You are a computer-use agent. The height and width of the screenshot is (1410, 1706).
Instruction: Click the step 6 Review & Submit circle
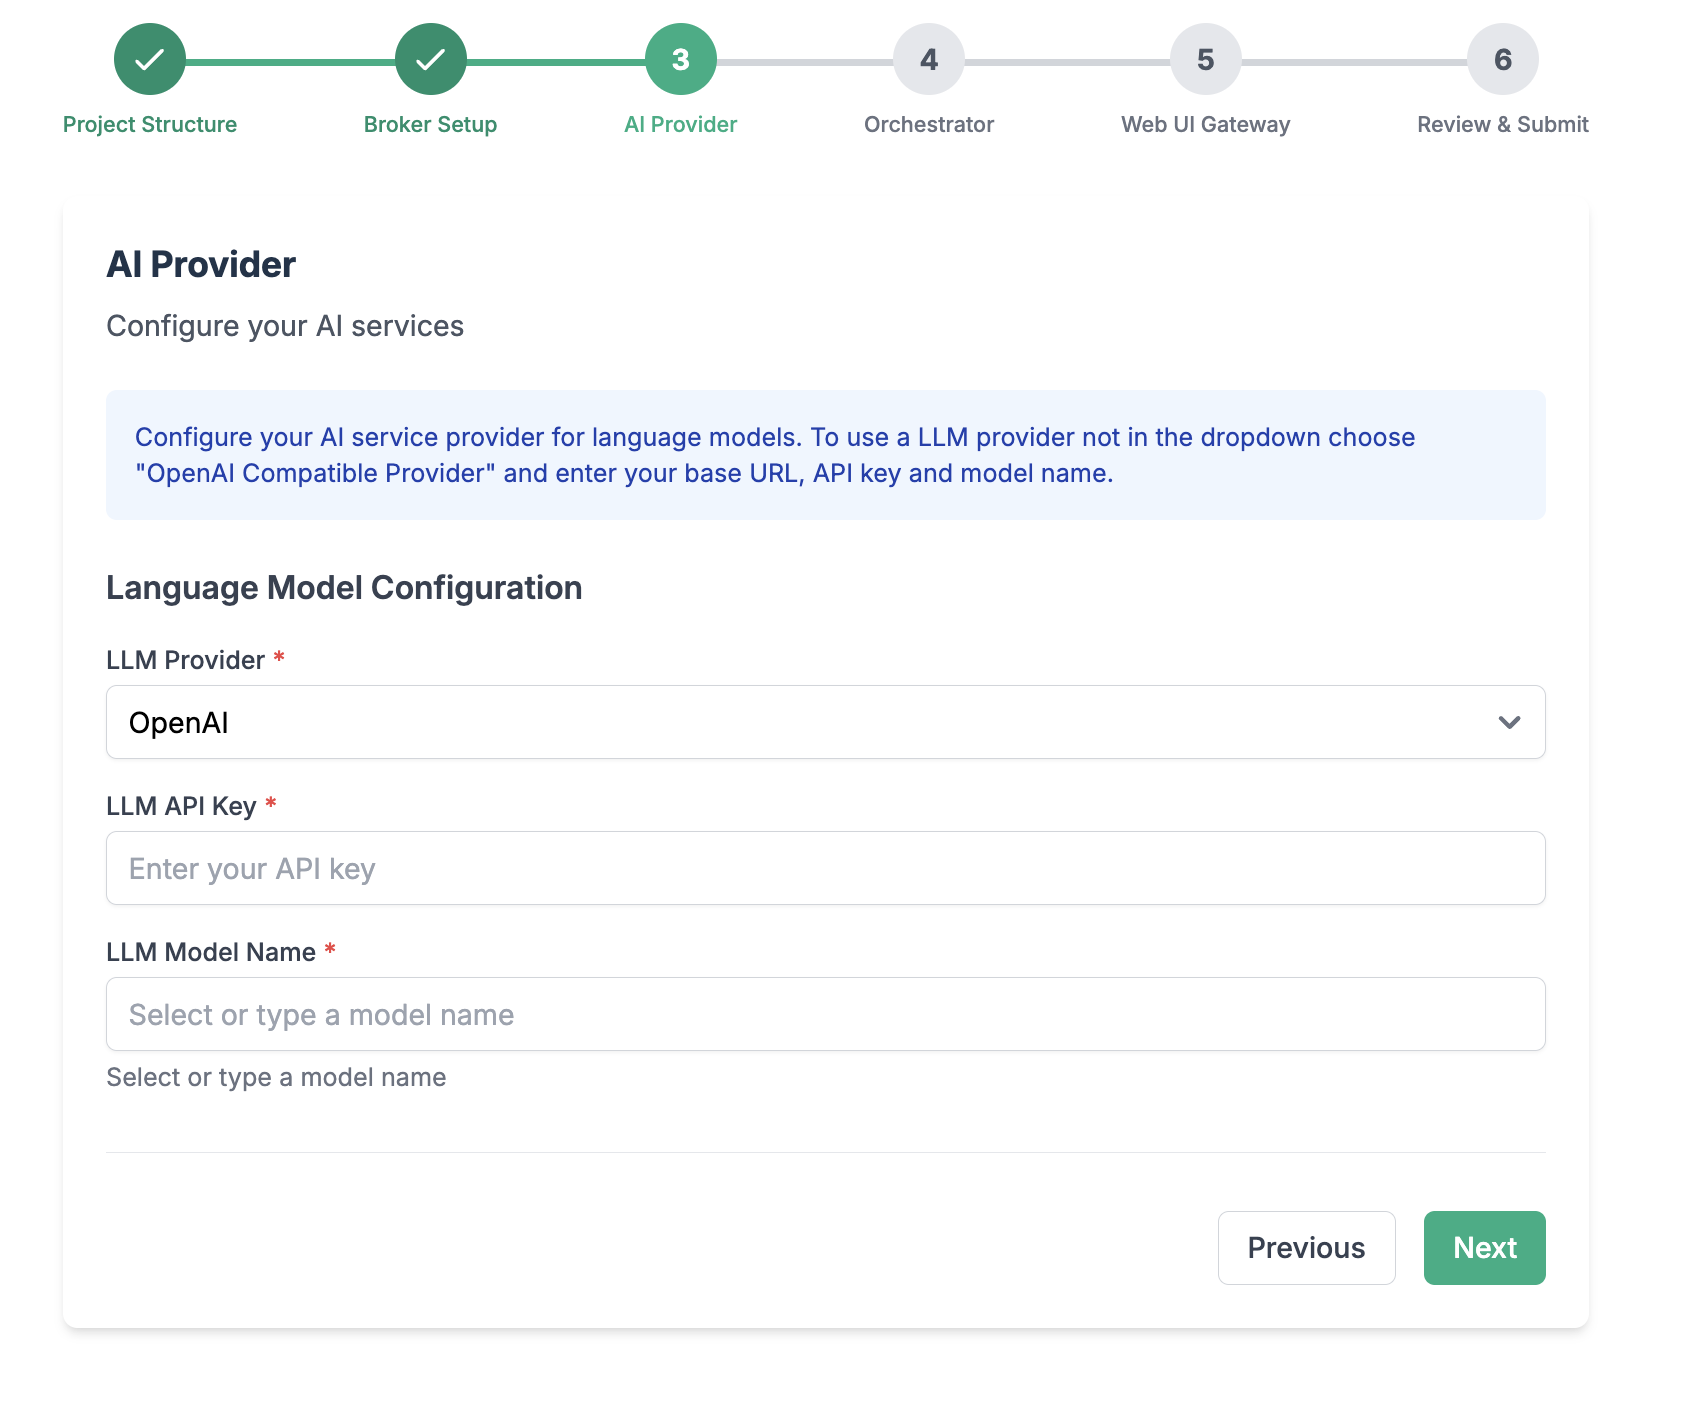click(x=1503, y=60)
